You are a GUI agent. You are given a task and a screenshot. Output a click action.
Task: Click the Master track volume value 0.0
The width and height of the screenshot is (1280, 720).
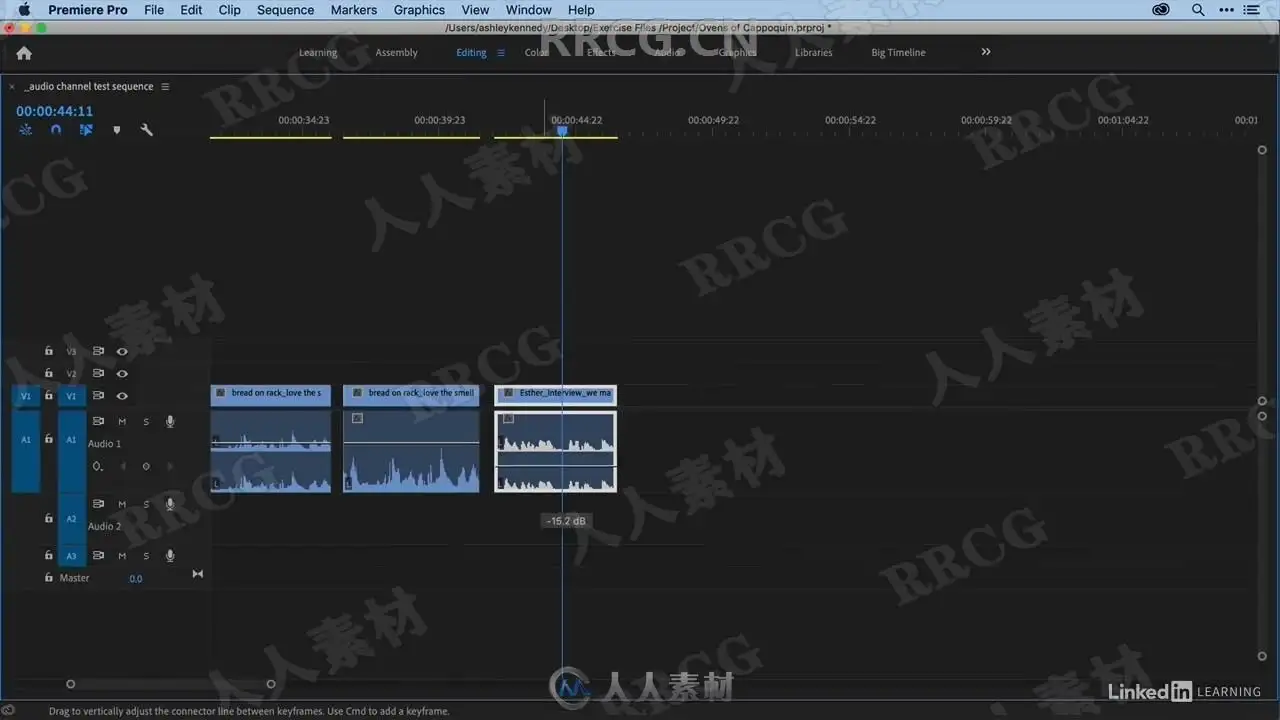pyautogui.click(x=135, y=579)
